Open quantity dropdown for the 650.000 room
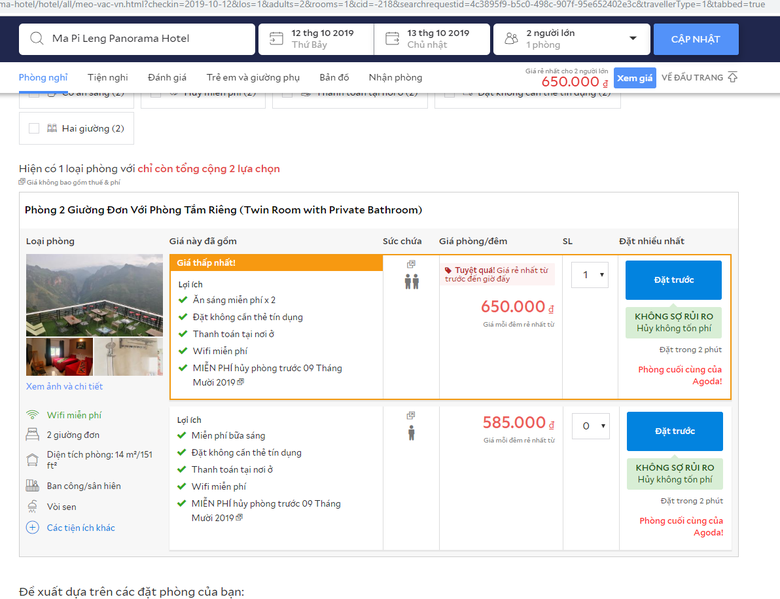The width and height of the screenshot is (780, 599). coord(589,275)
